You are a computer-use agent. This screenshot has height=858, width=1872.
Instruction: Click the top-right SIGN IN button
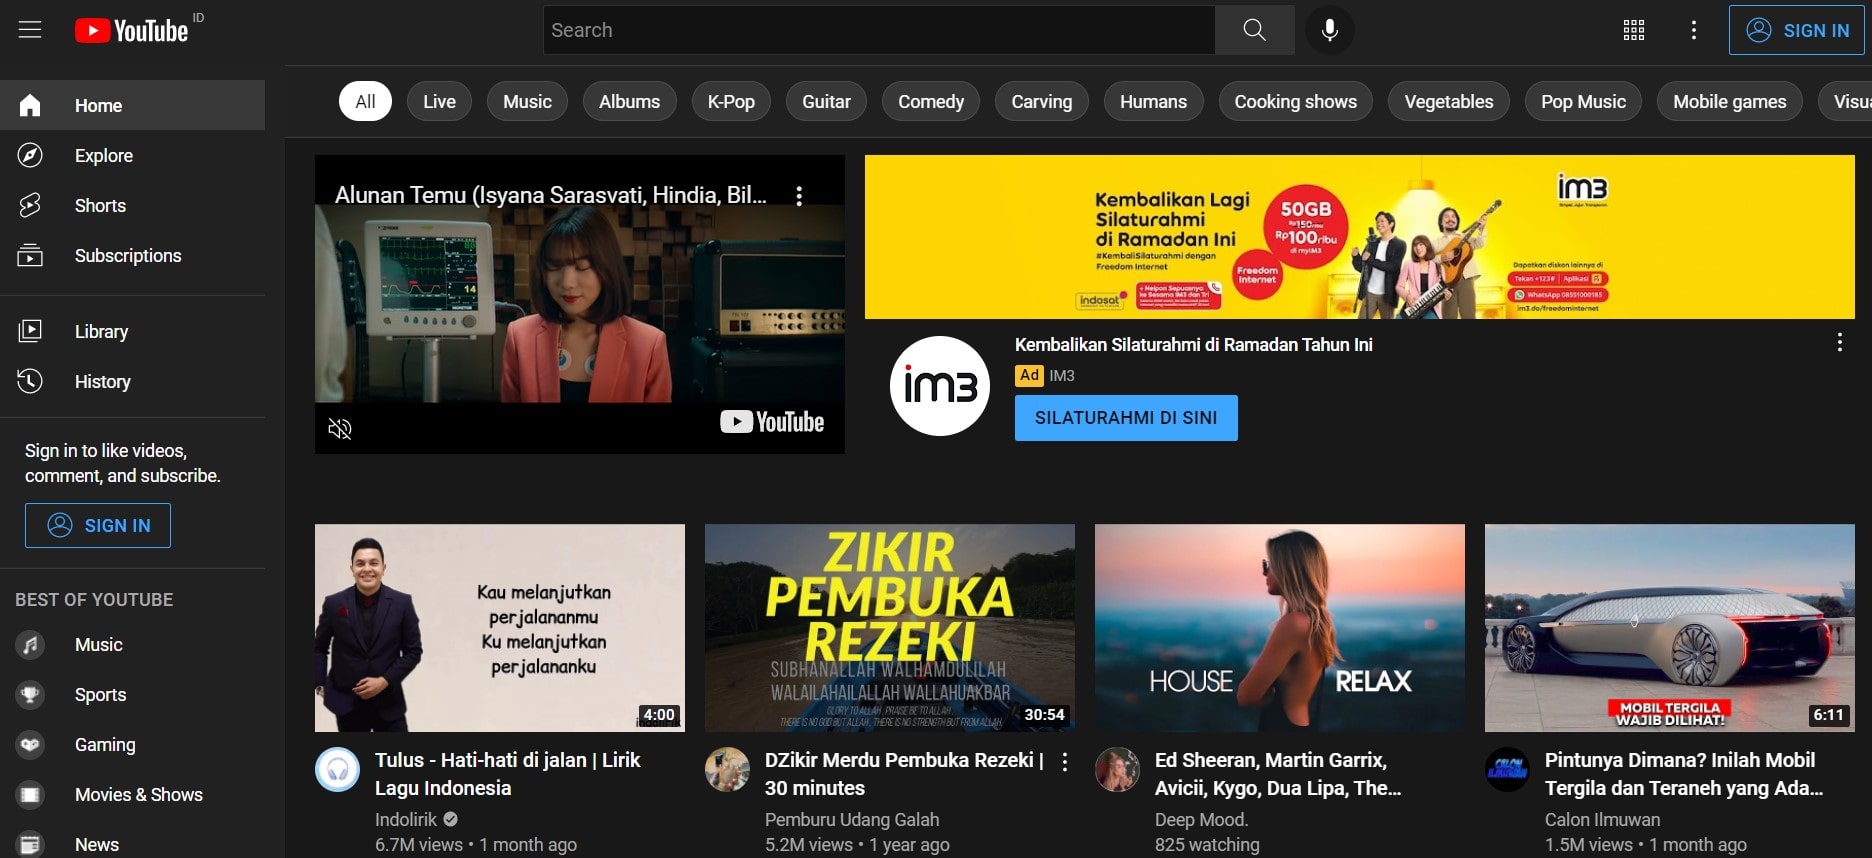(1797, 30)
